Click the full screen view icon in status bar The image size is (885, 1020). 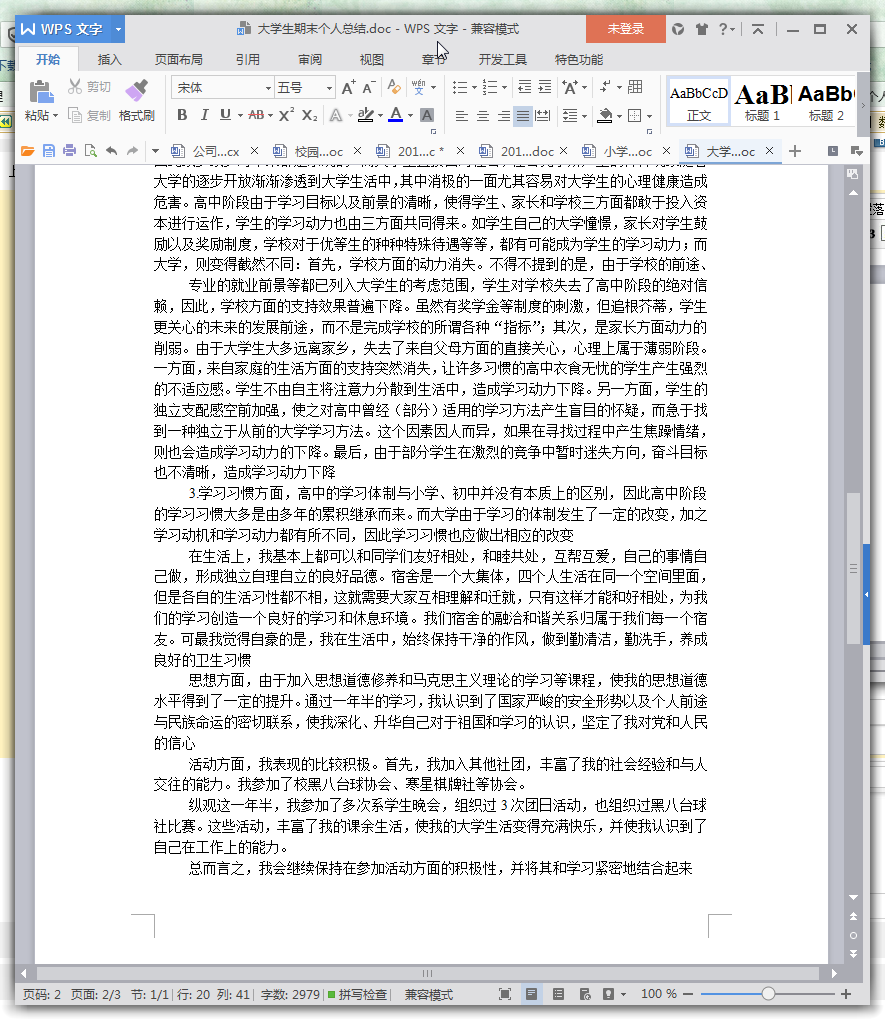[x=504, y=994]
